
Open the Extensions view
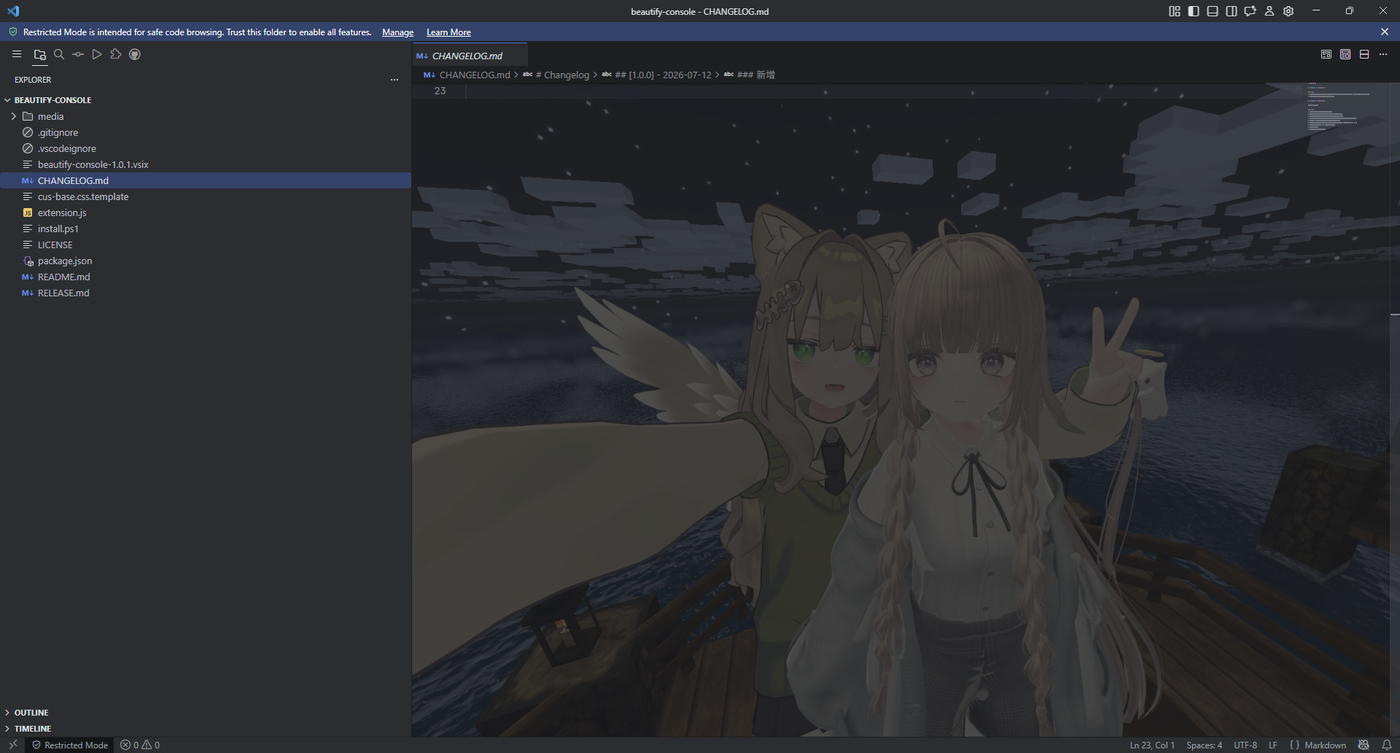116,54
